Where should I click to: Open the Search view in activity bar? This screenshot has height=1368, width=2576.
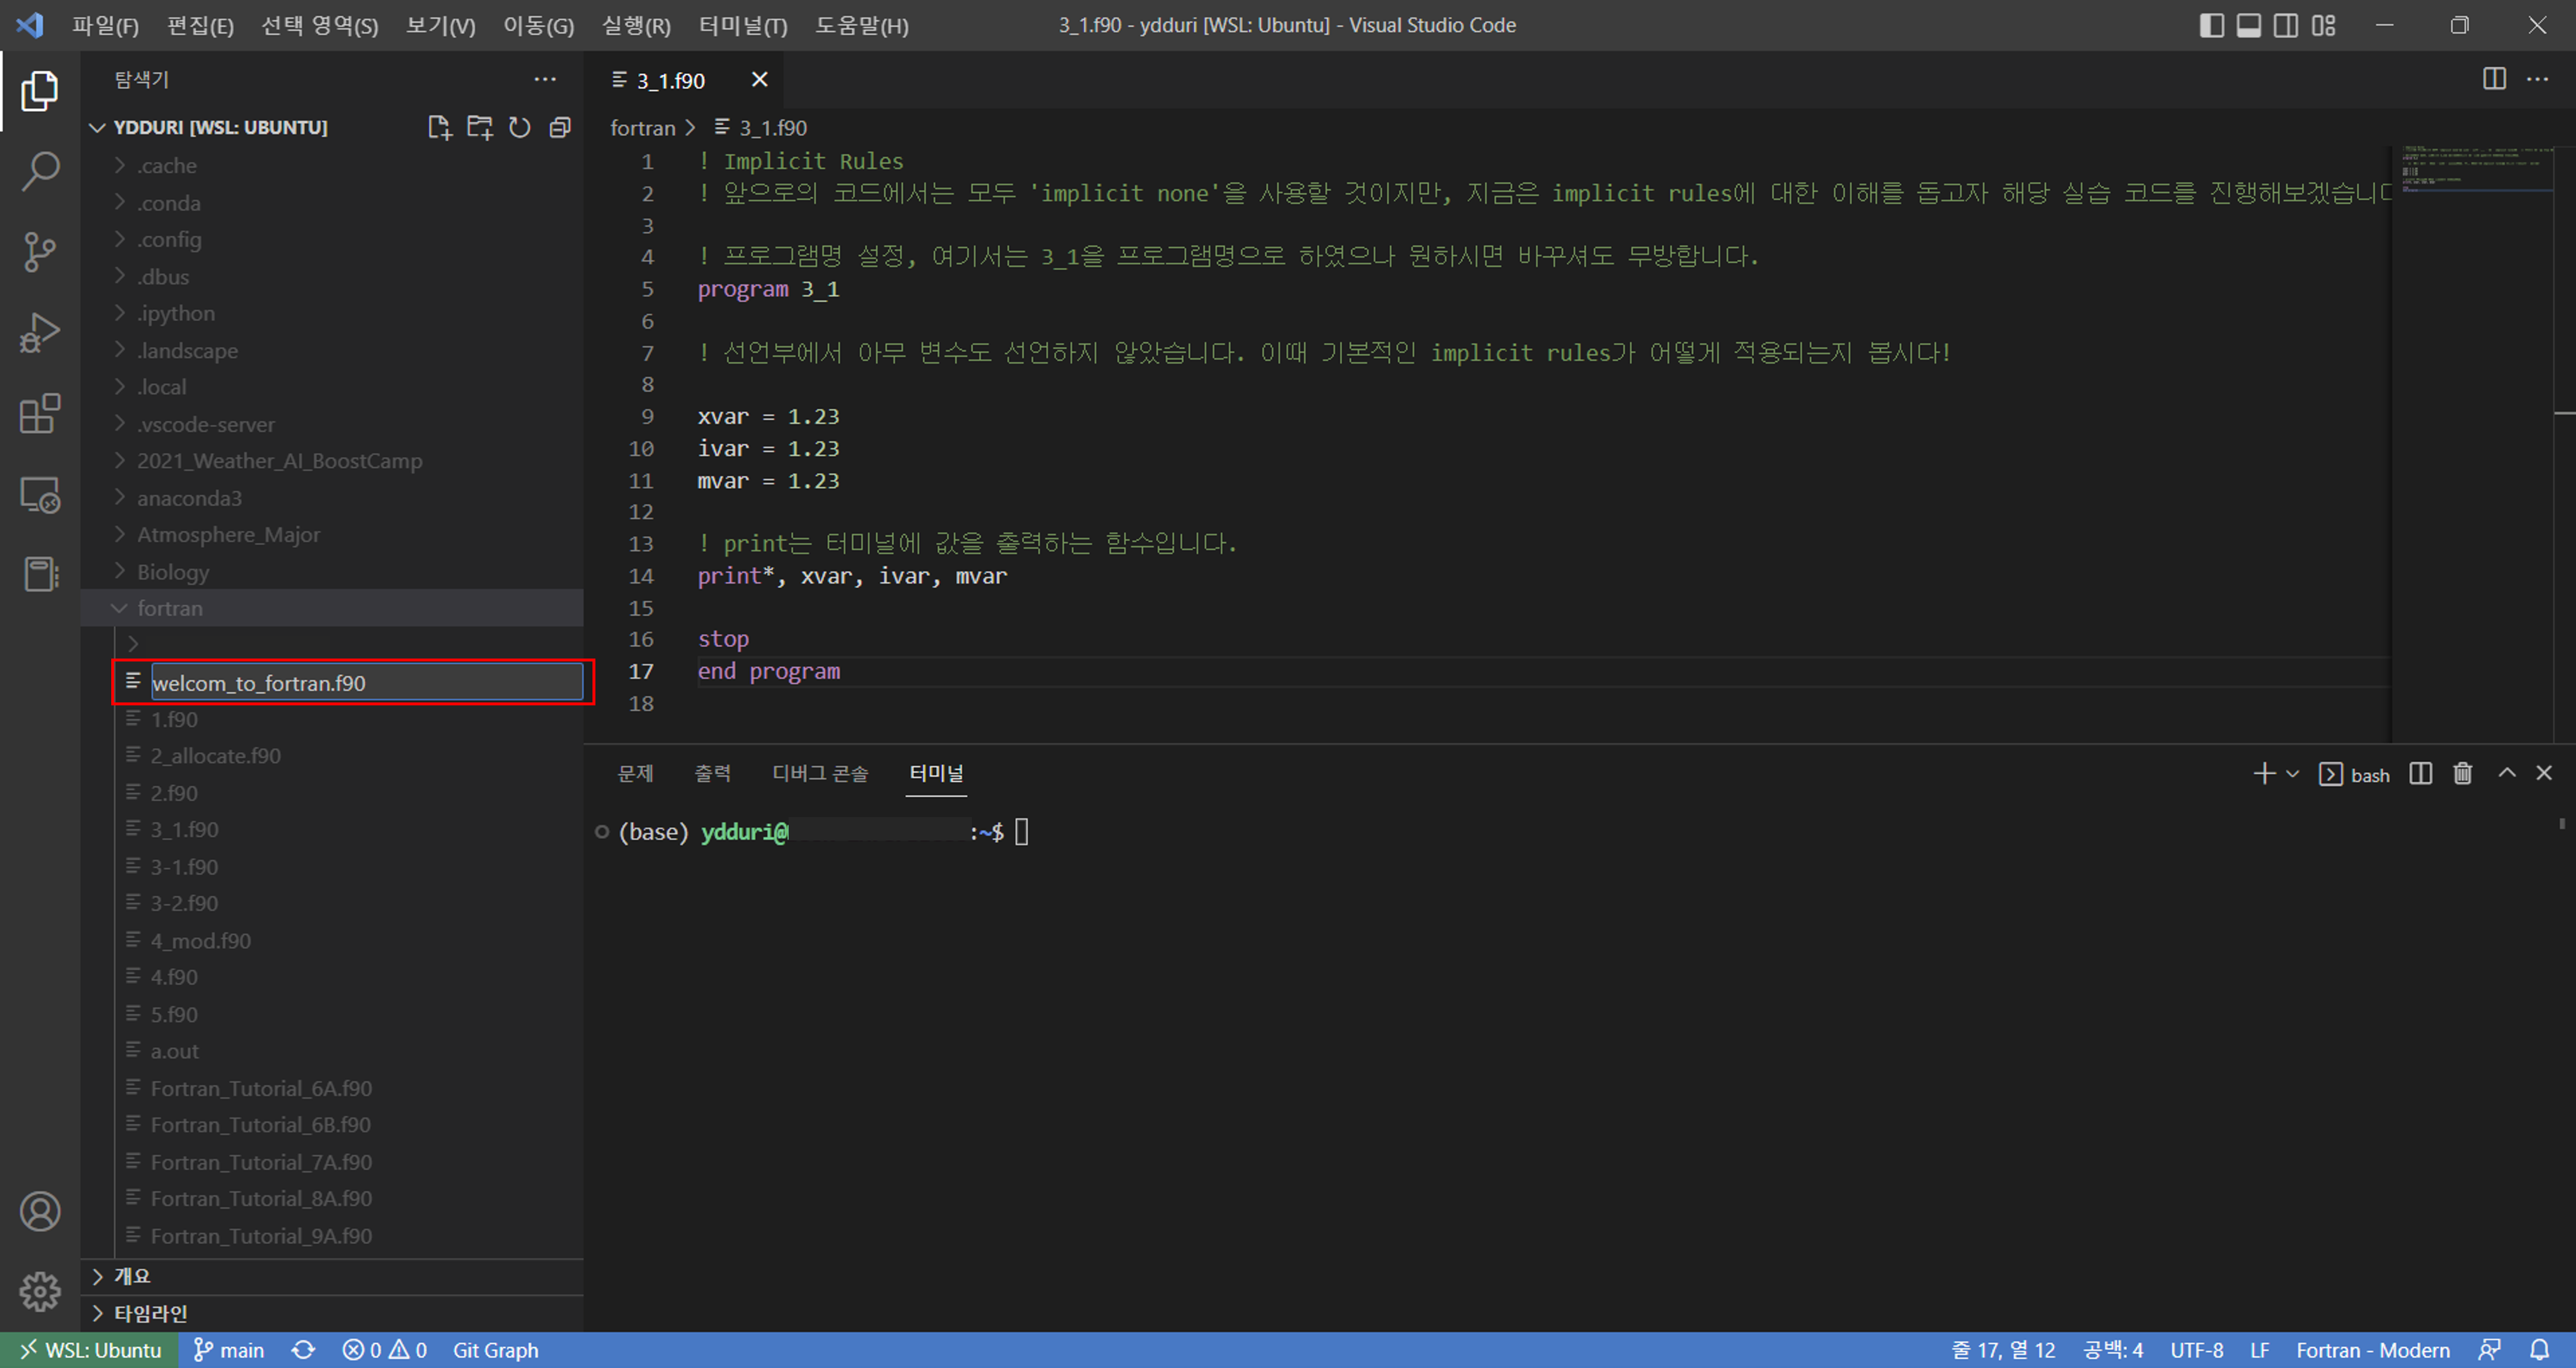(40, 171)
